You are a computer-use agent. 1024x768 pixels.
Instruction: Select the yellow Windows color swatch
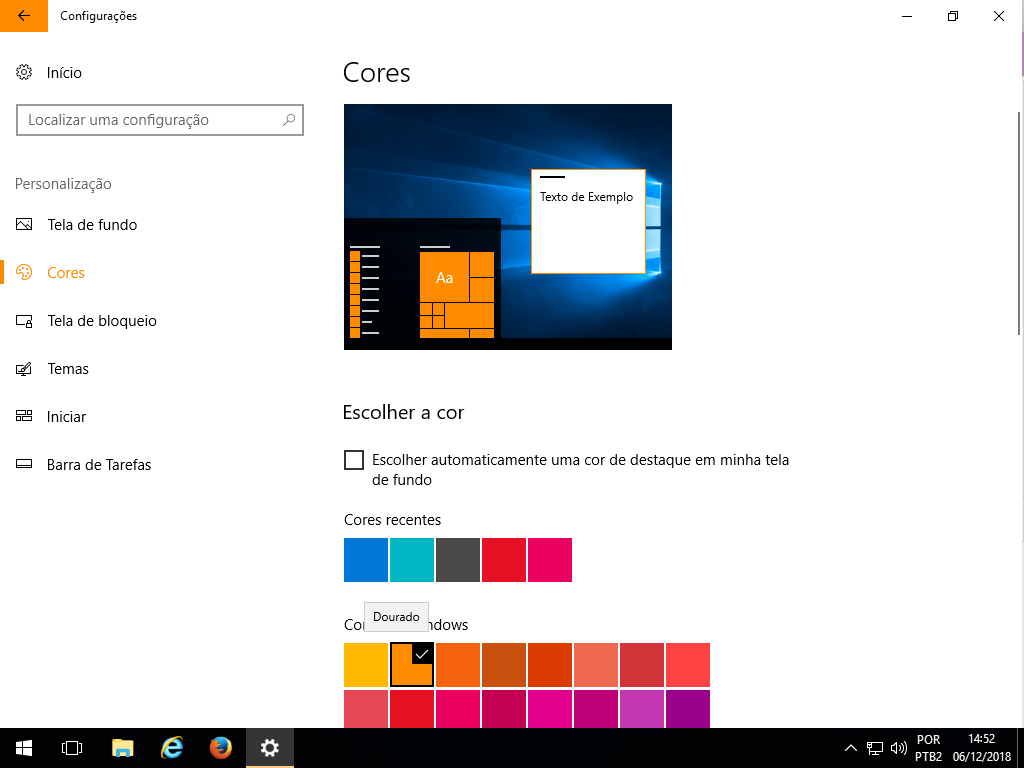click(x=366, y=665)
